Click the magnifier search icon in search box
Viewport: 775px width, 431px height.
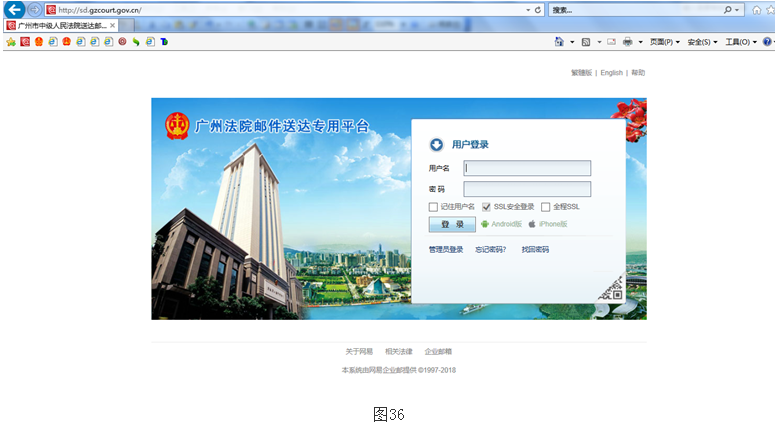click(x=728, y=10)
